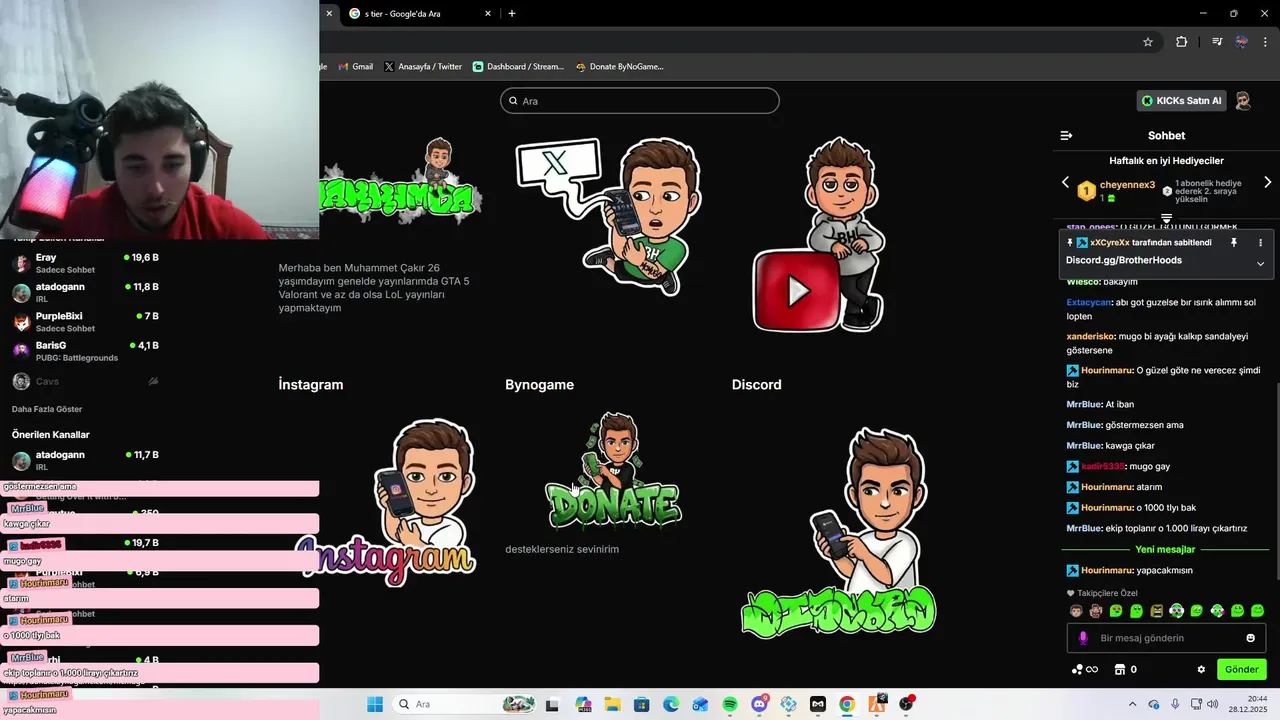Collapse chat with the Sohbet panel icon
Screen dimensions: 1280x720
click(1066, 135)
